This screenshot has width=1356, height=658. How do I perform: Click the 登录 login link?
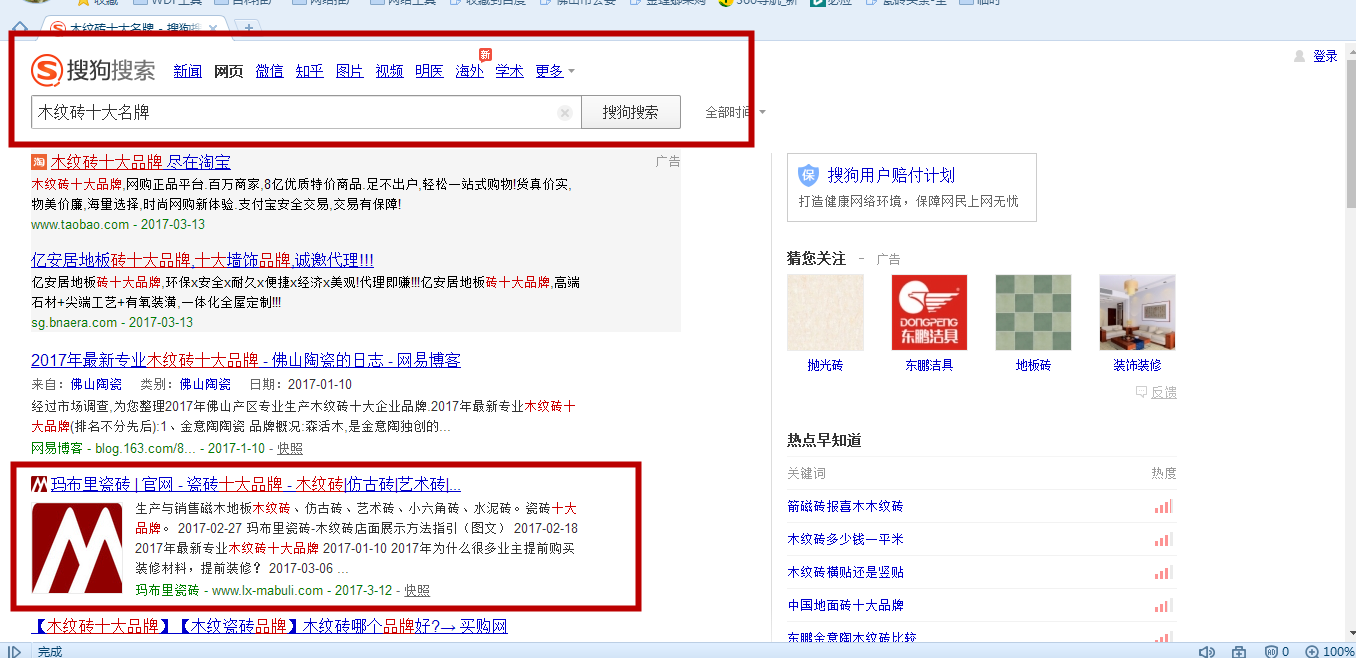click(x=1325, y=56)
